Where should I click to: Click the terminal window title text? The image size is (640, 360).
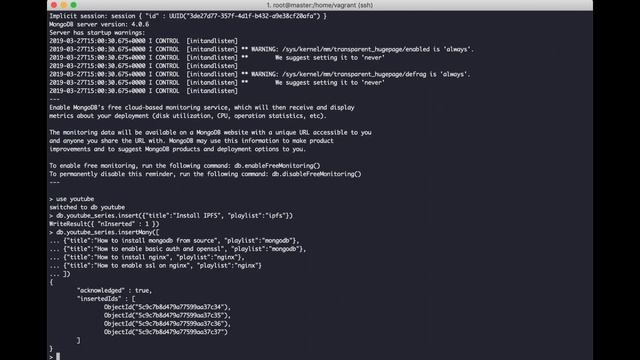(320, 5)
